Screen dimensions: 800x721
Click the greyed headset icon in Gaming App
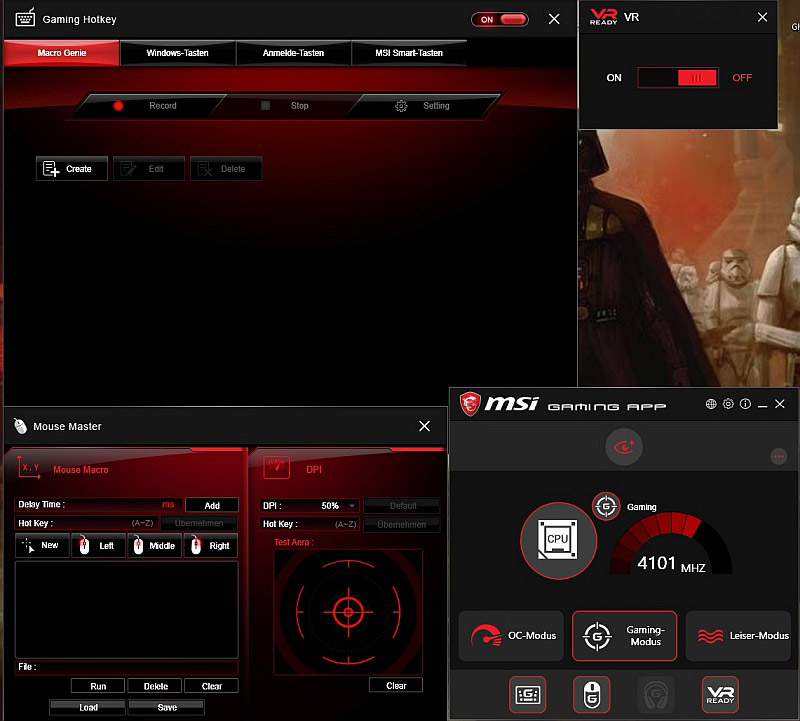coord(656,694)
